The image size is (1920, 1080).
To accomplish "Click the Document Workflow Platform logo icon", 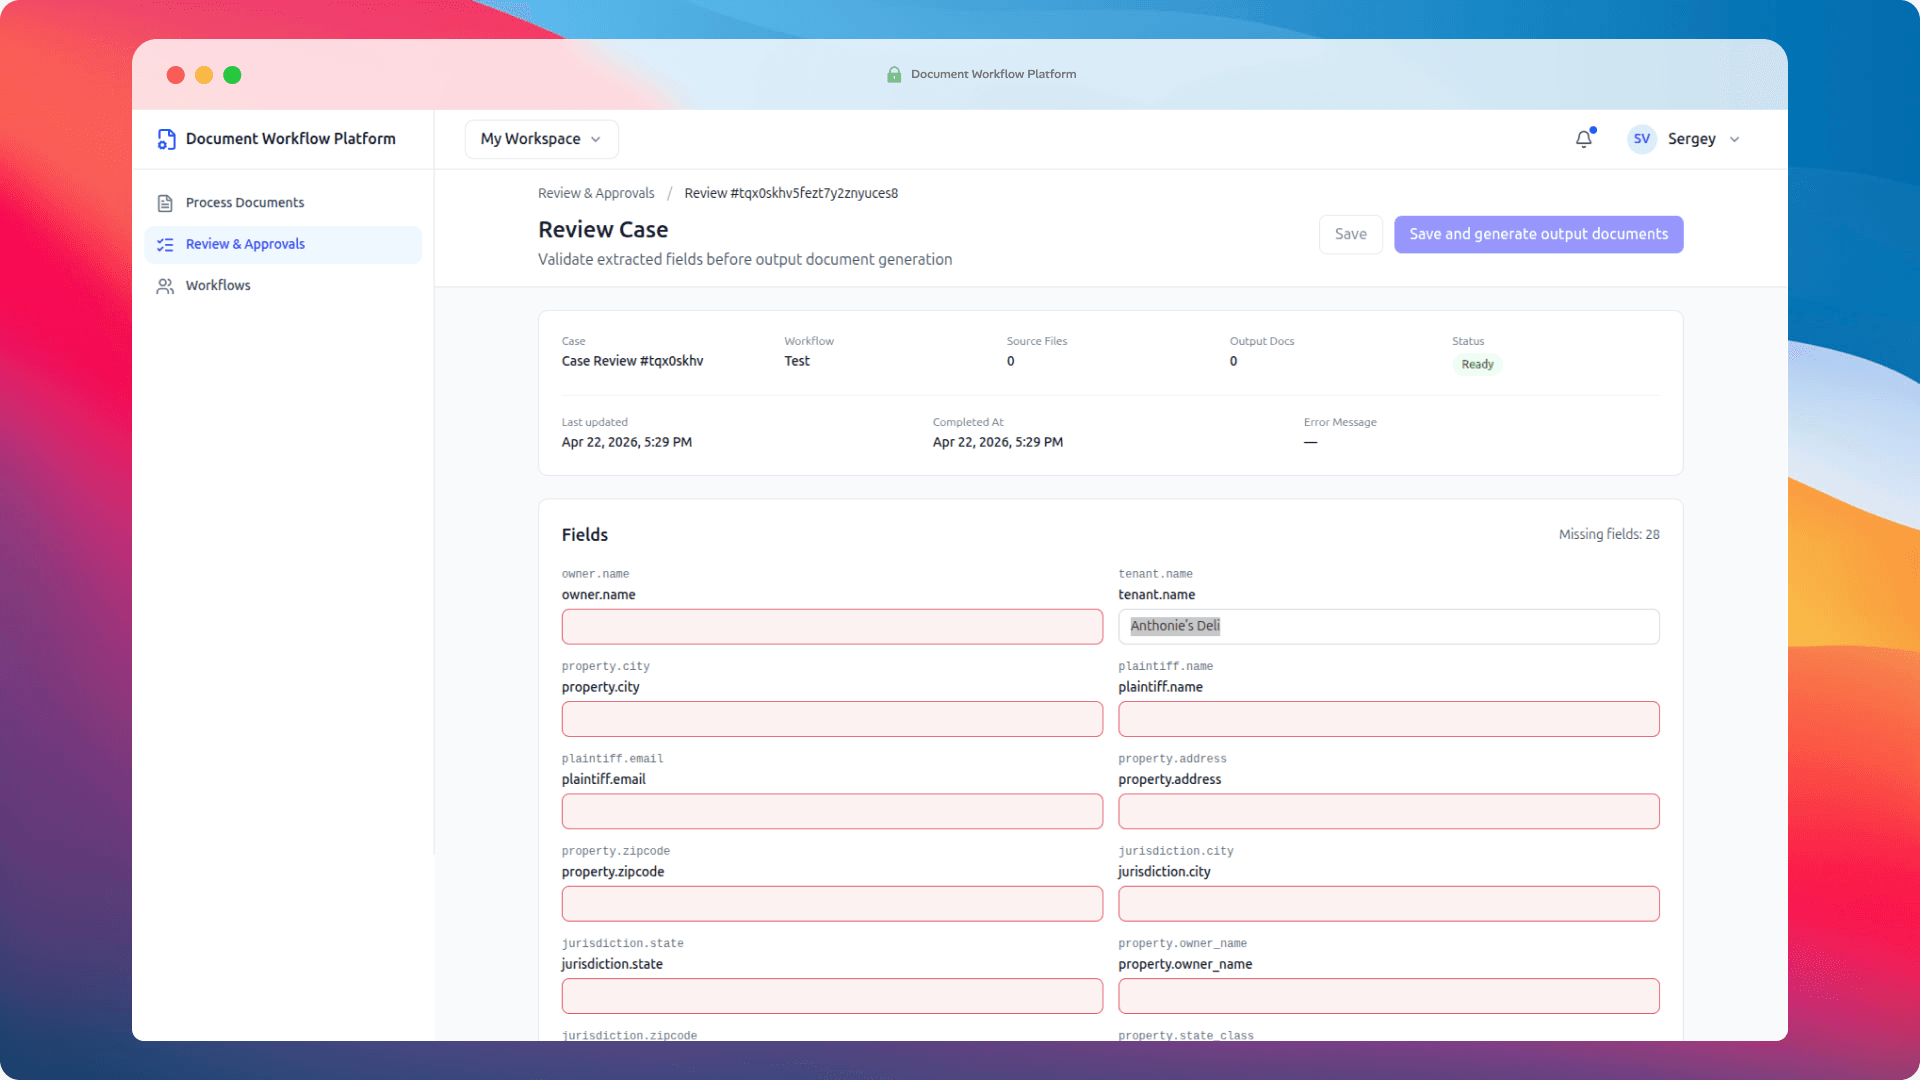I will (166, 139).
